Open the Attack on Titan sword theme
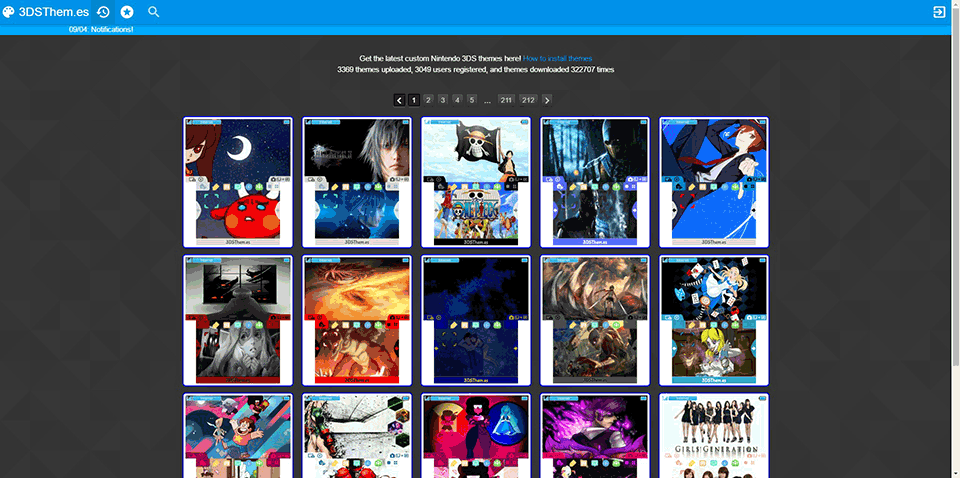The width and height of the screenshot is (960, 478). point(595,321)
